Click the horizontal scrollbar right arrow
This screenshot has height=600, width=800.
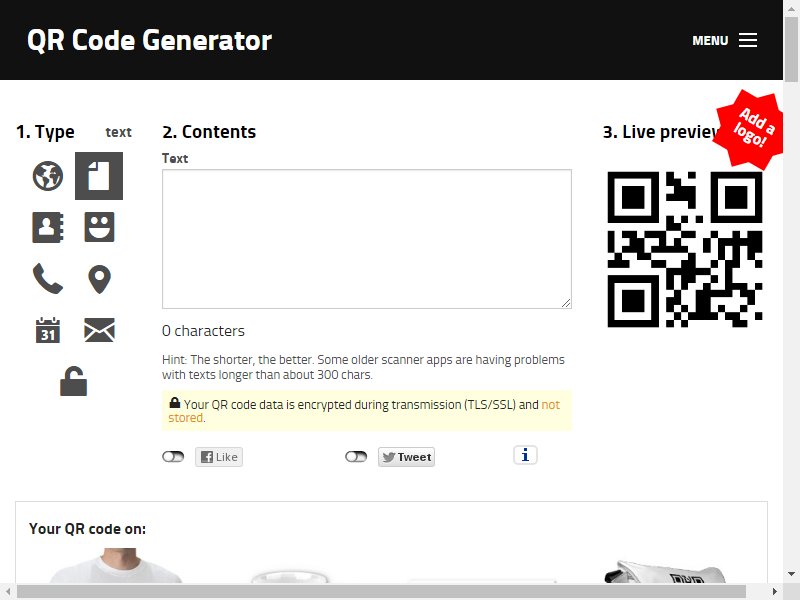click(775, 592)
